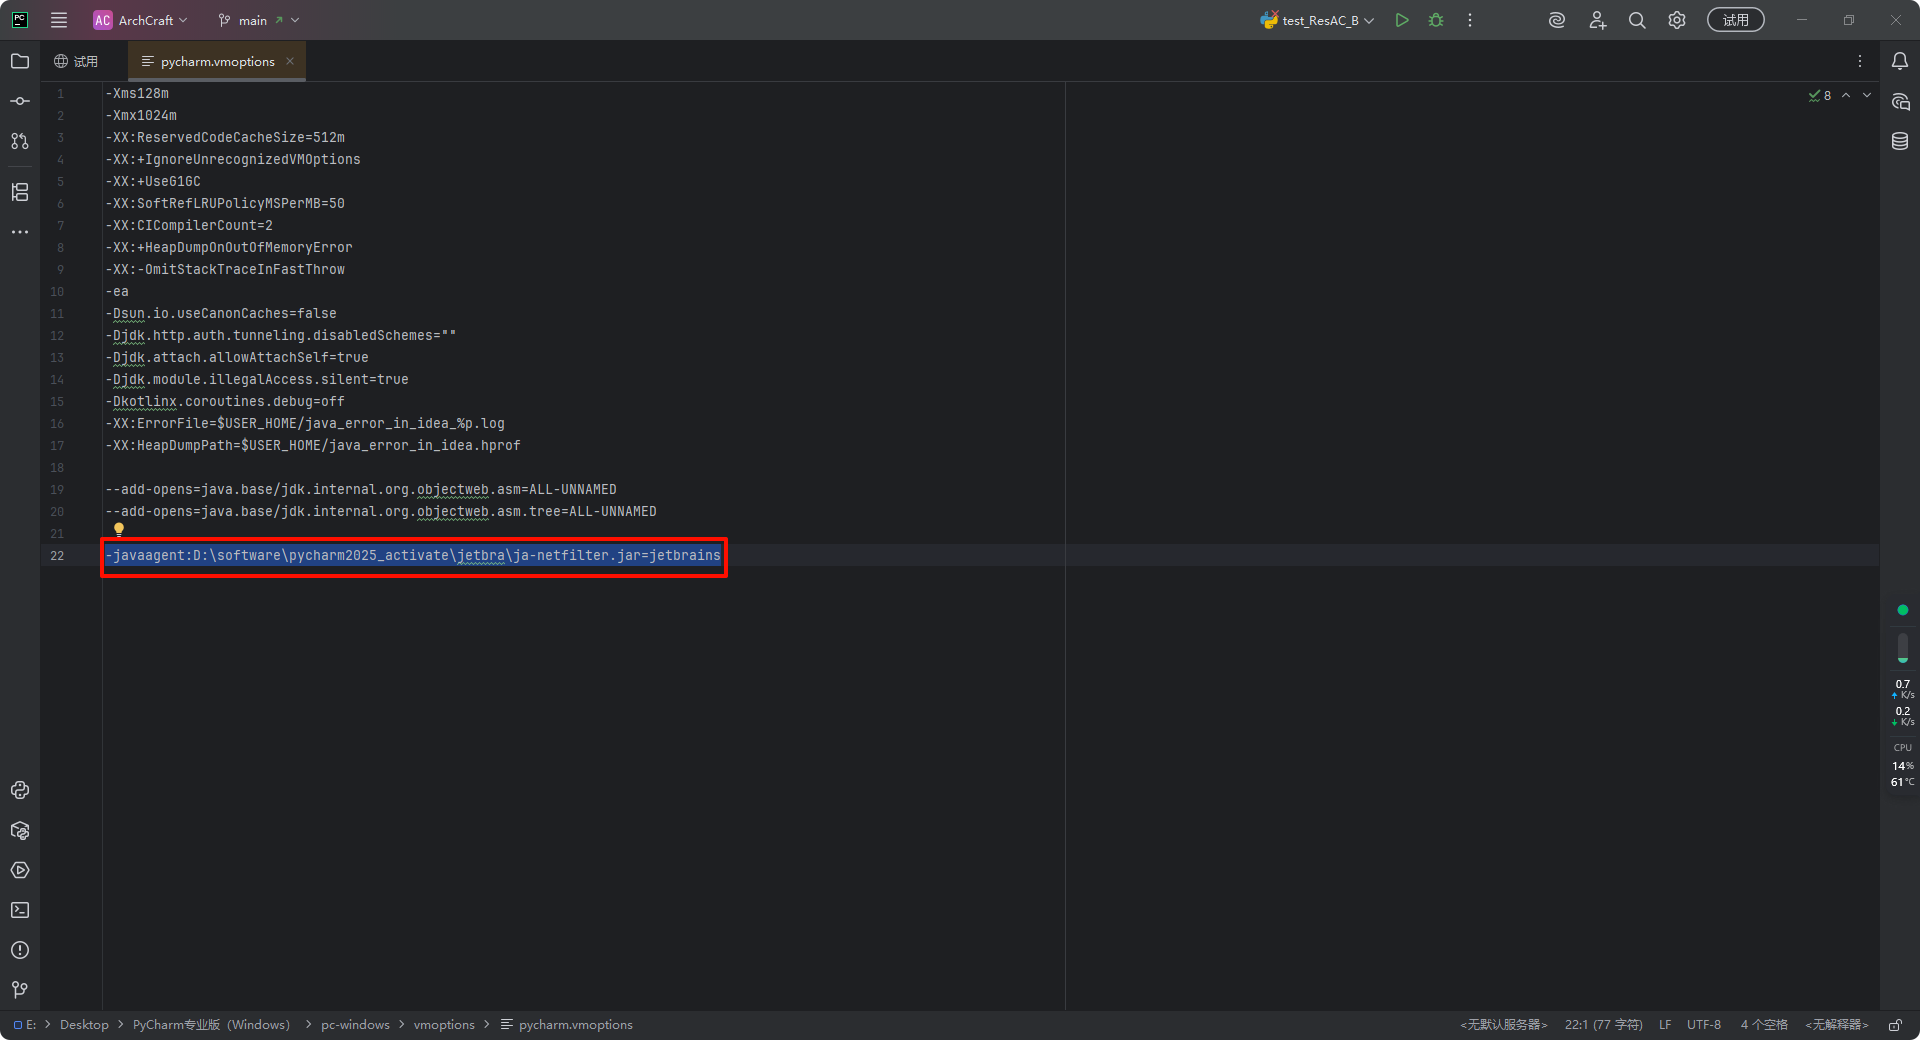Open the ArchCraft project switcher
This screenshot has height=1040, width=1920.
140,20
